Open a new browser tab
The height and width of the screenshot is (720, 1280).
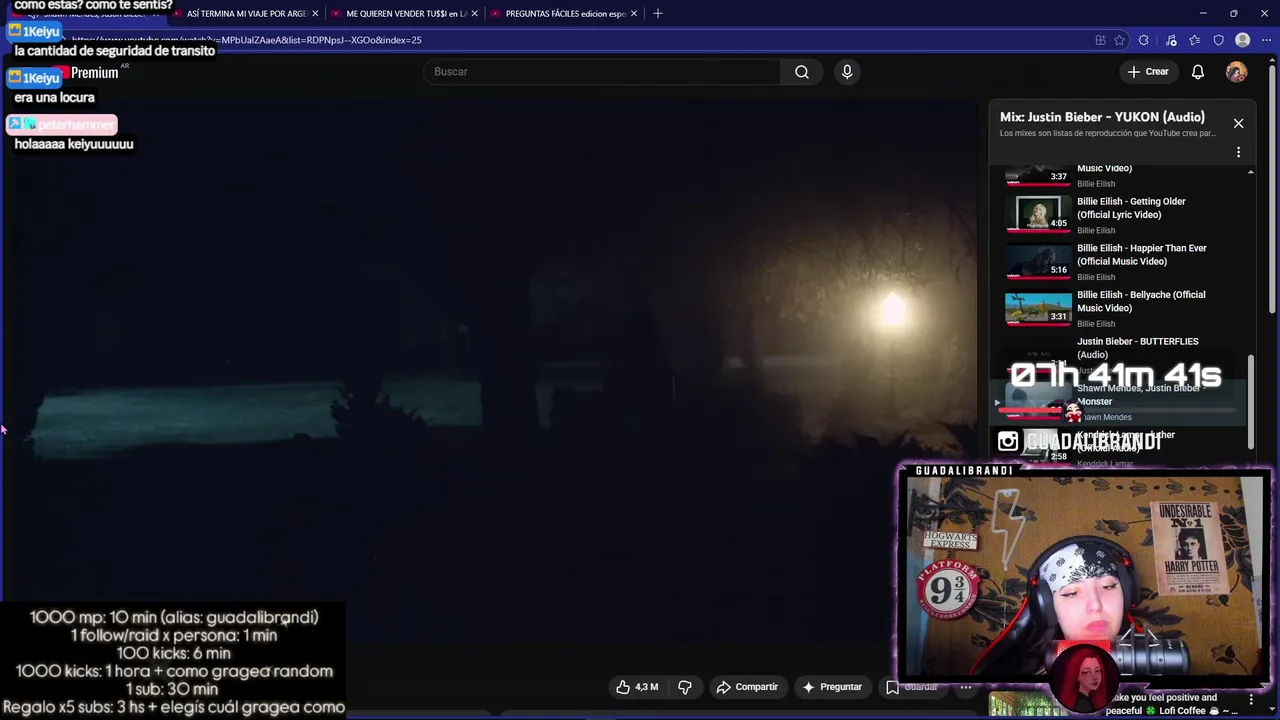pyautogui.click(x=657, y=14)
